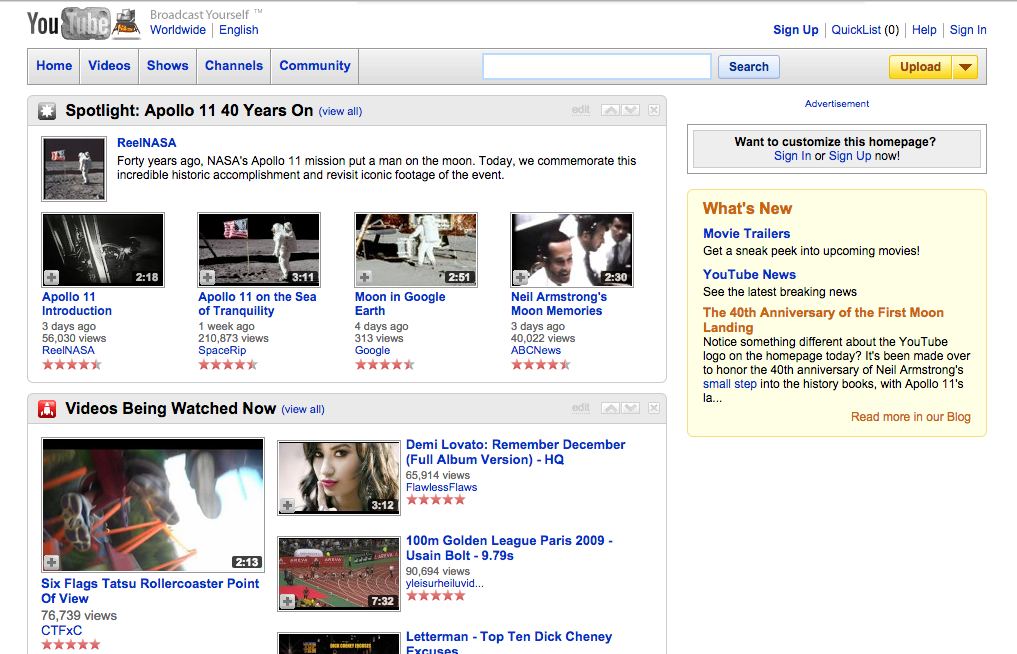Add Moon in Google Earth to QuickList
The height and width of the screenshot is (654, 1017).
tap(365, 278)
